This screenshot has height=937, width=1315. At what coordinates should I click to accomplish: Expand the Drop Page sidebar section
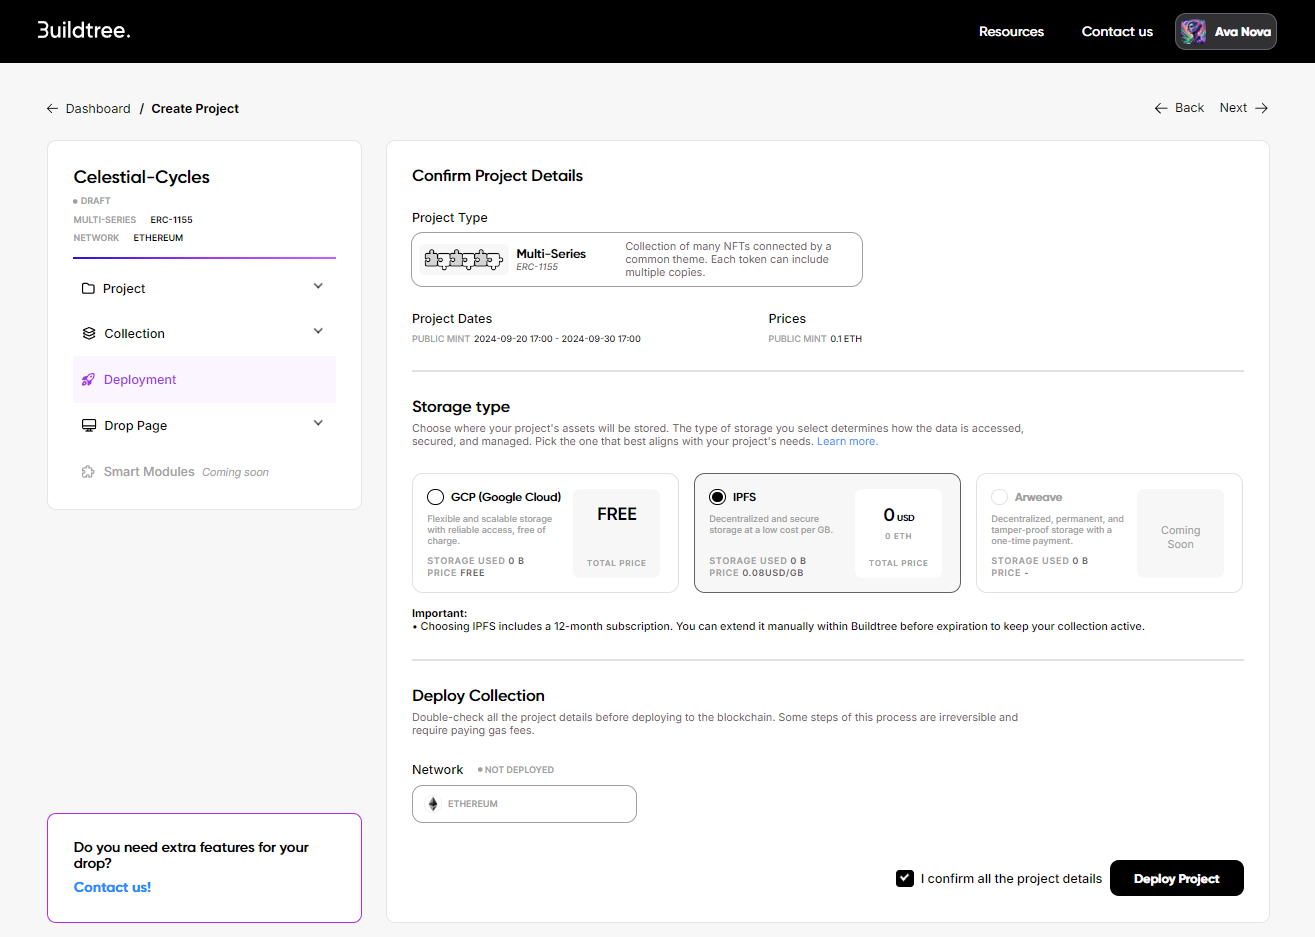pos(318,424)
